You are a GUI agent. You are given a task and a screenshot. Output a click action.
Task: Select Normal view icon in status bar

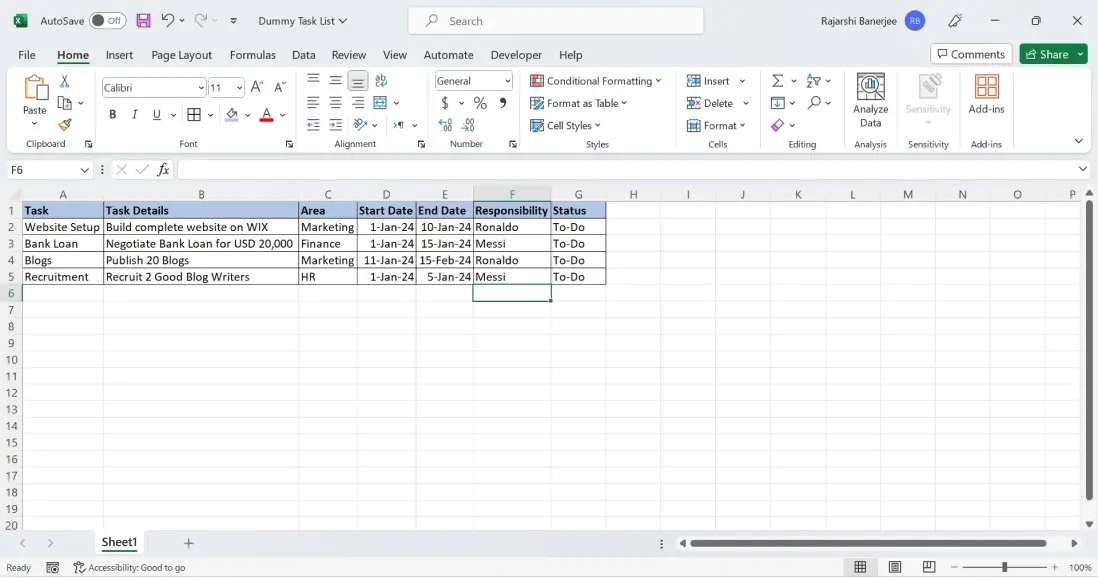point(860,567)
